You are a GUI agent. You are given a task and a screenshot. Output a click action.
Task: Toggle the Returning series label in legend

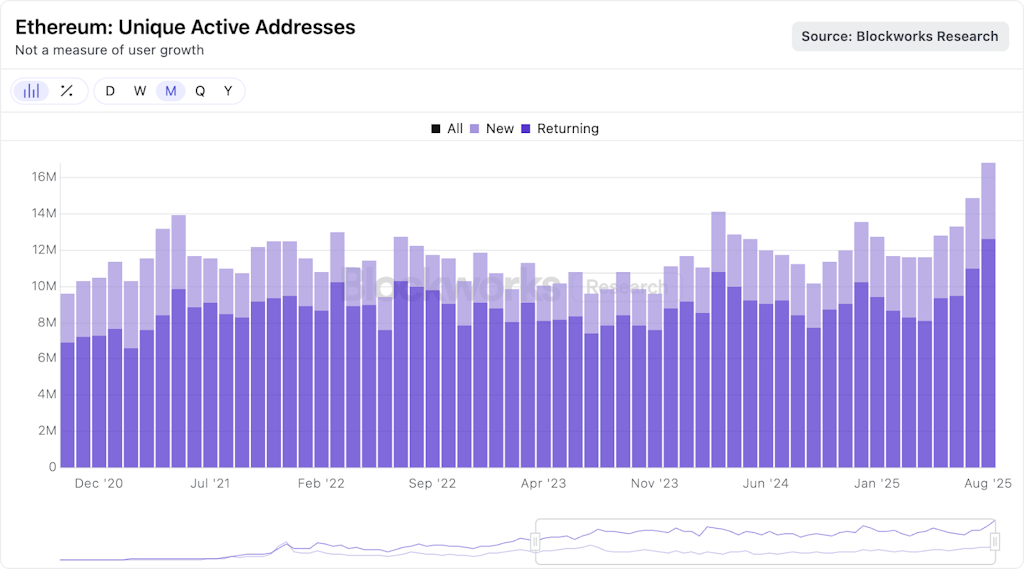568,129
